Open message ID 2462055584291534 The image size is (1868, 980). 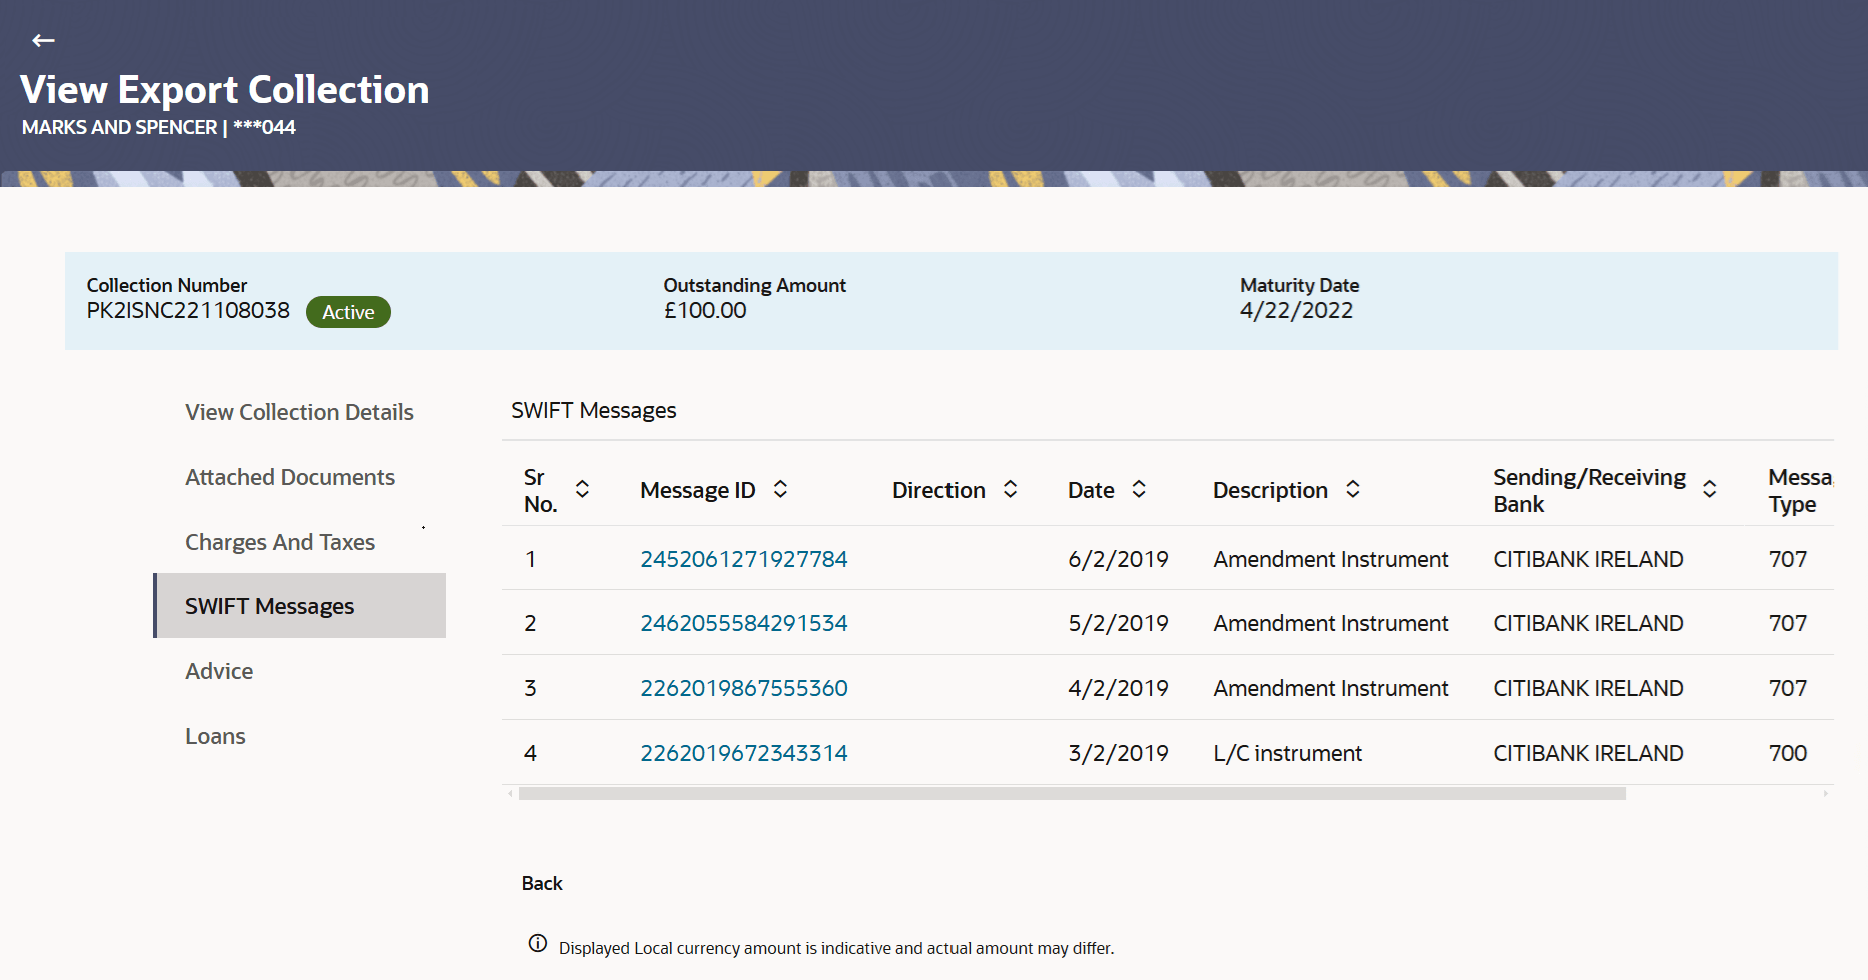(x=743, y=623)
